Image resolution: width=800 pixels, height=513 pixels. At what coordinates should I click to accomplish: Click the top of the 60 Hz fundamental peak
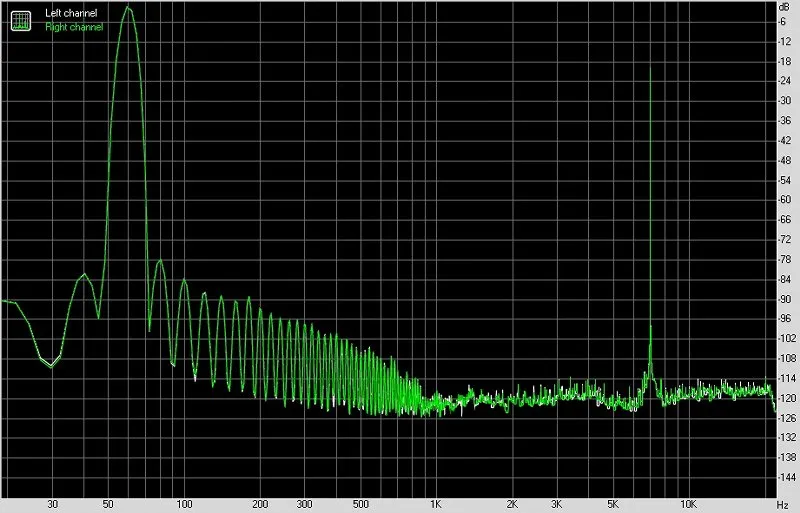point(128,8)
